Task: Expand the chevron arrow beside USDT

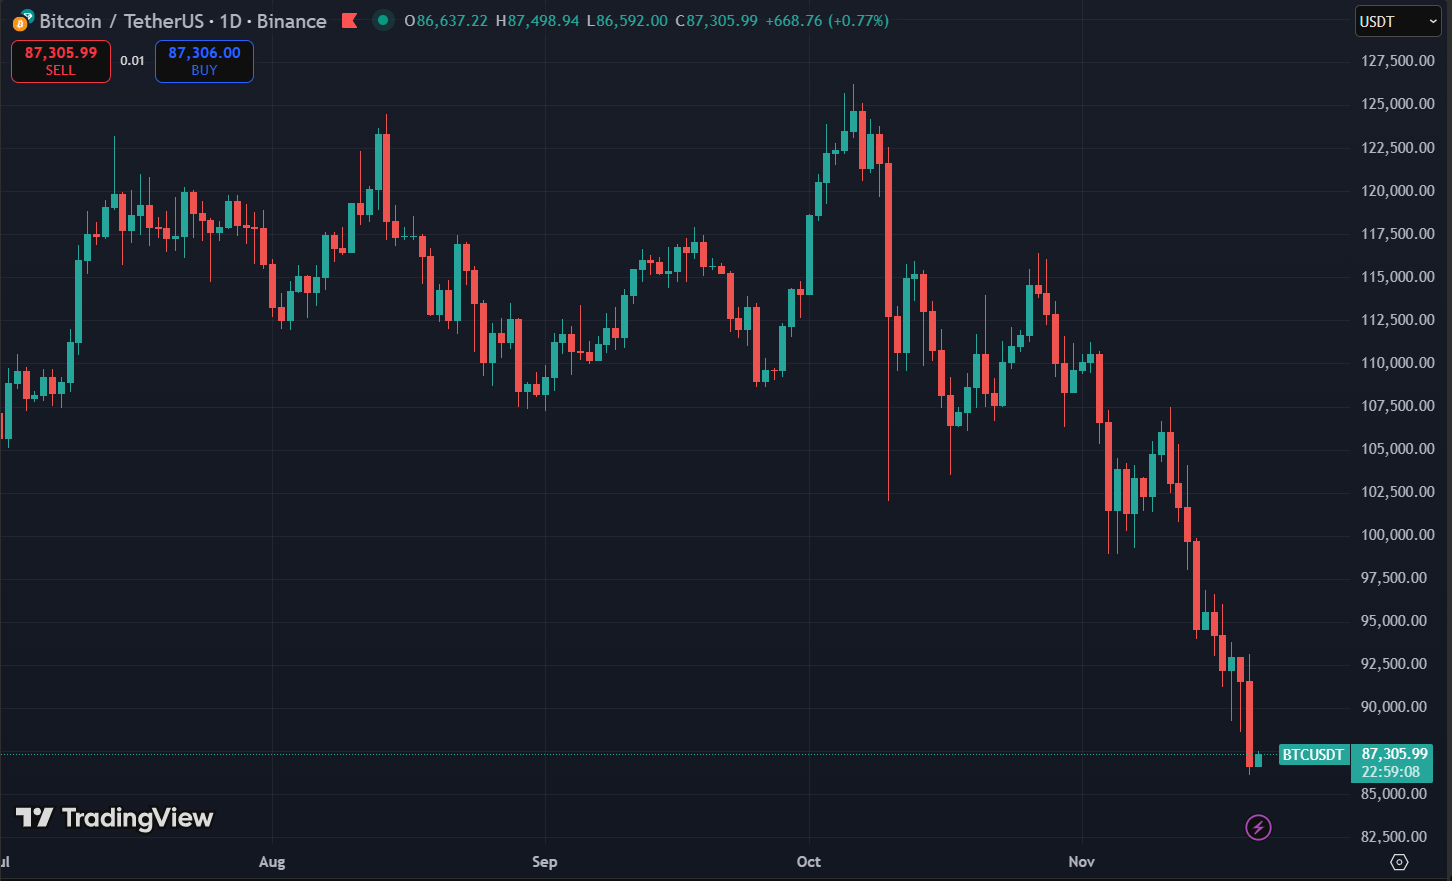Action: (1433, 21)
